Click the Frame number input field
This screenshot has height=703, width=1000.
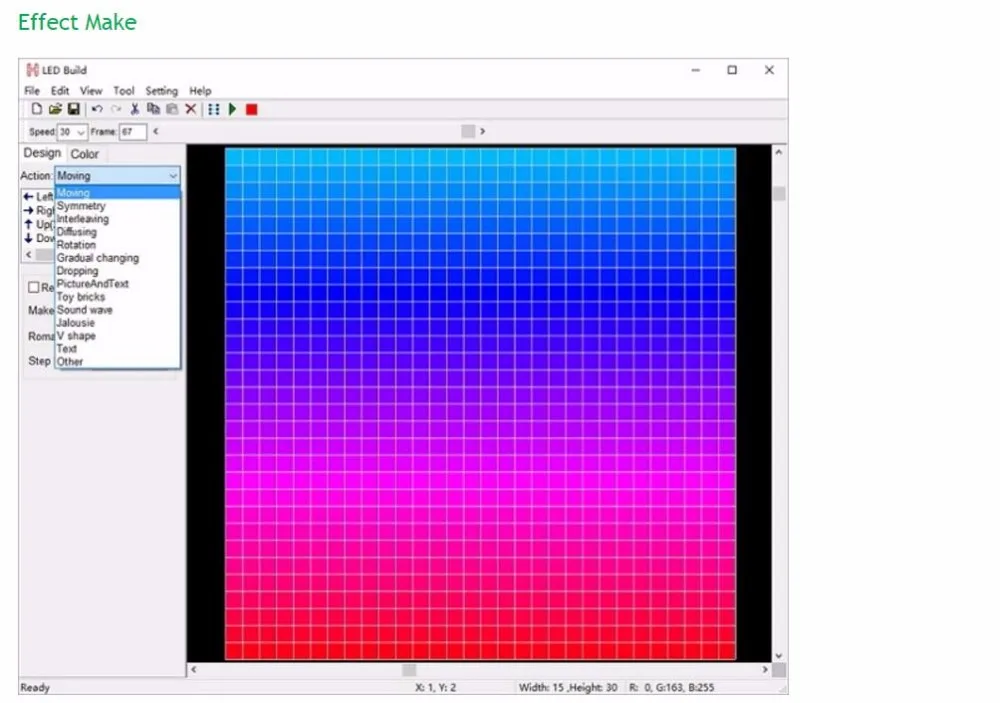coord(133,132)
